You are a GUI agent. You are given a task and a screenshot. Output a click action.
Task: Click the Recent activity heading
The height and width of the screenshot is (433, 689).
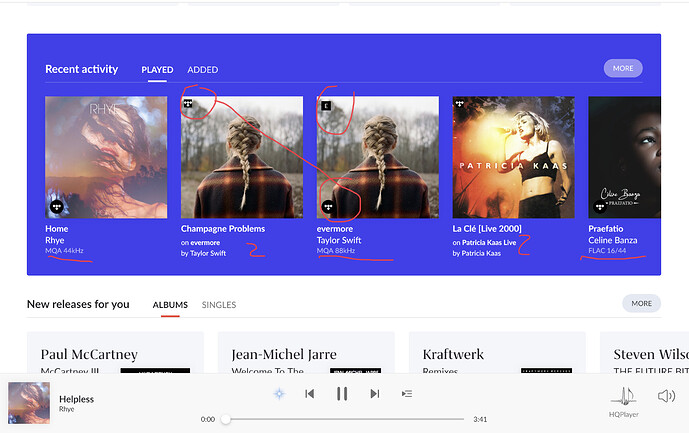[x=82, y=69]
